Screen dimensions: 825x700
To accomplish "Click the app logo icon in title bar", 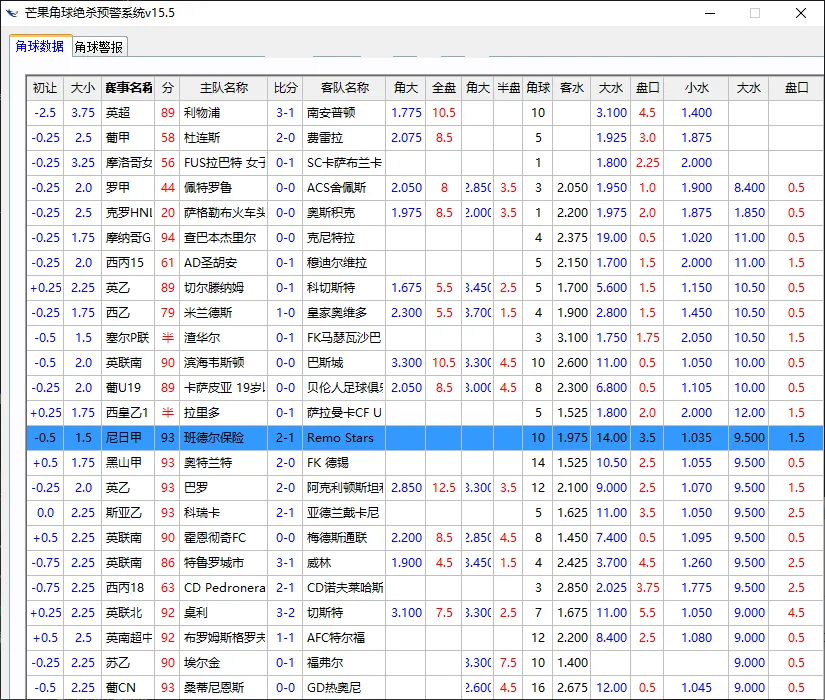I will coord(12,13).
